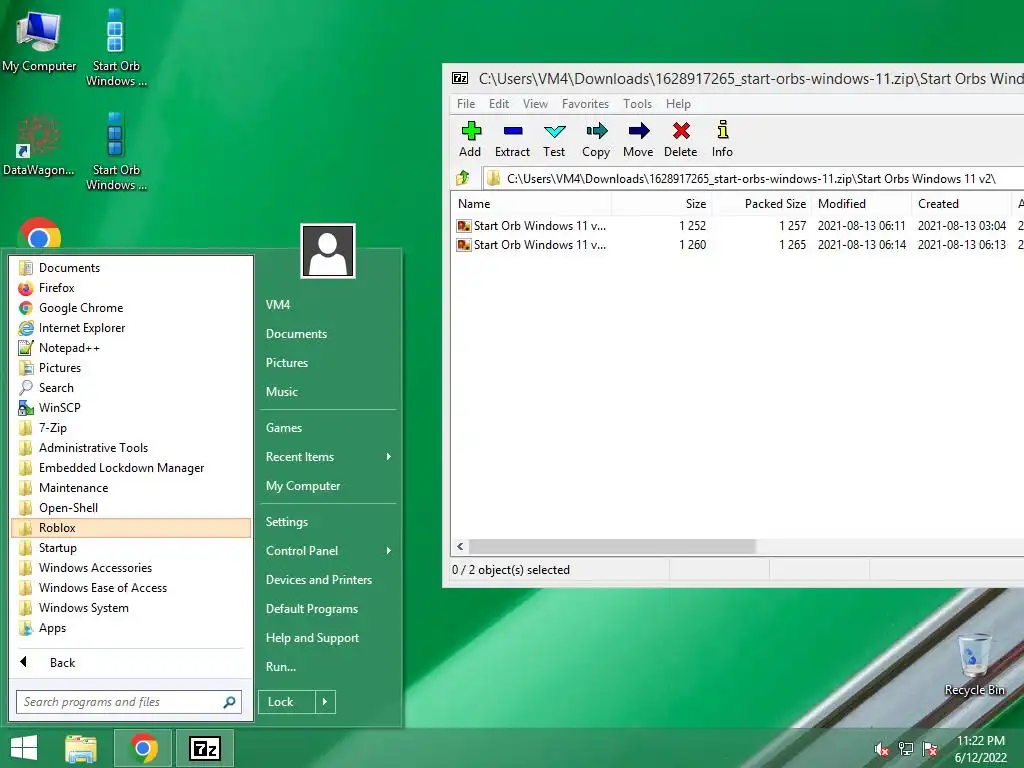
Task: Expand the Embedded Lockdown Manager folder
Action: pyautogui.click(x=131, y=468)
